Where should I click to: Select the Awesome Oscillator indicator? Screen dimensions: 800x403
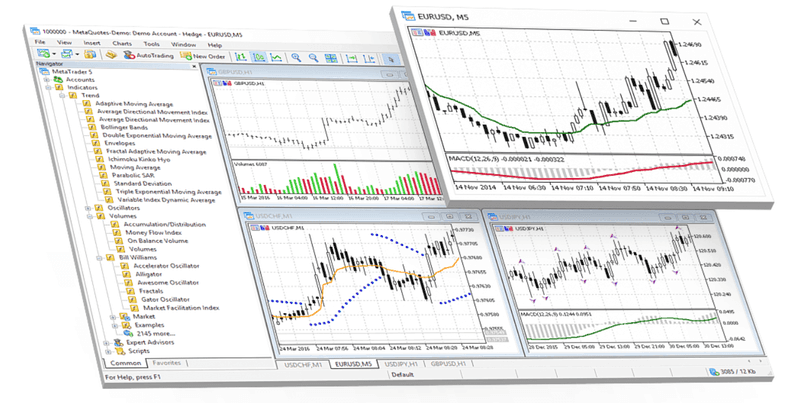(167, 282)
